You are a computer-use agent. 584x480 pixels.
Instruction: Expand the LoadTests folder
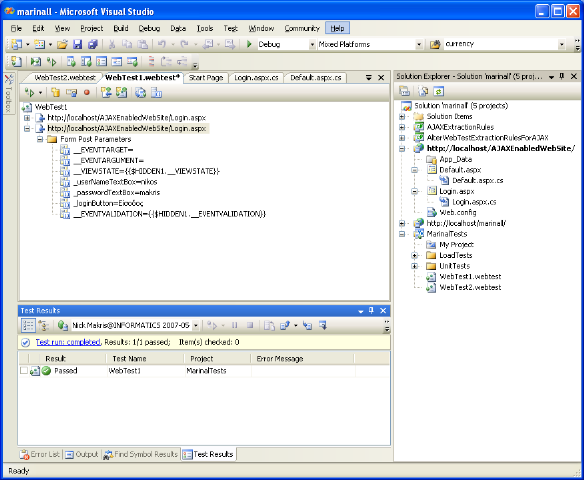click(415, 255)
